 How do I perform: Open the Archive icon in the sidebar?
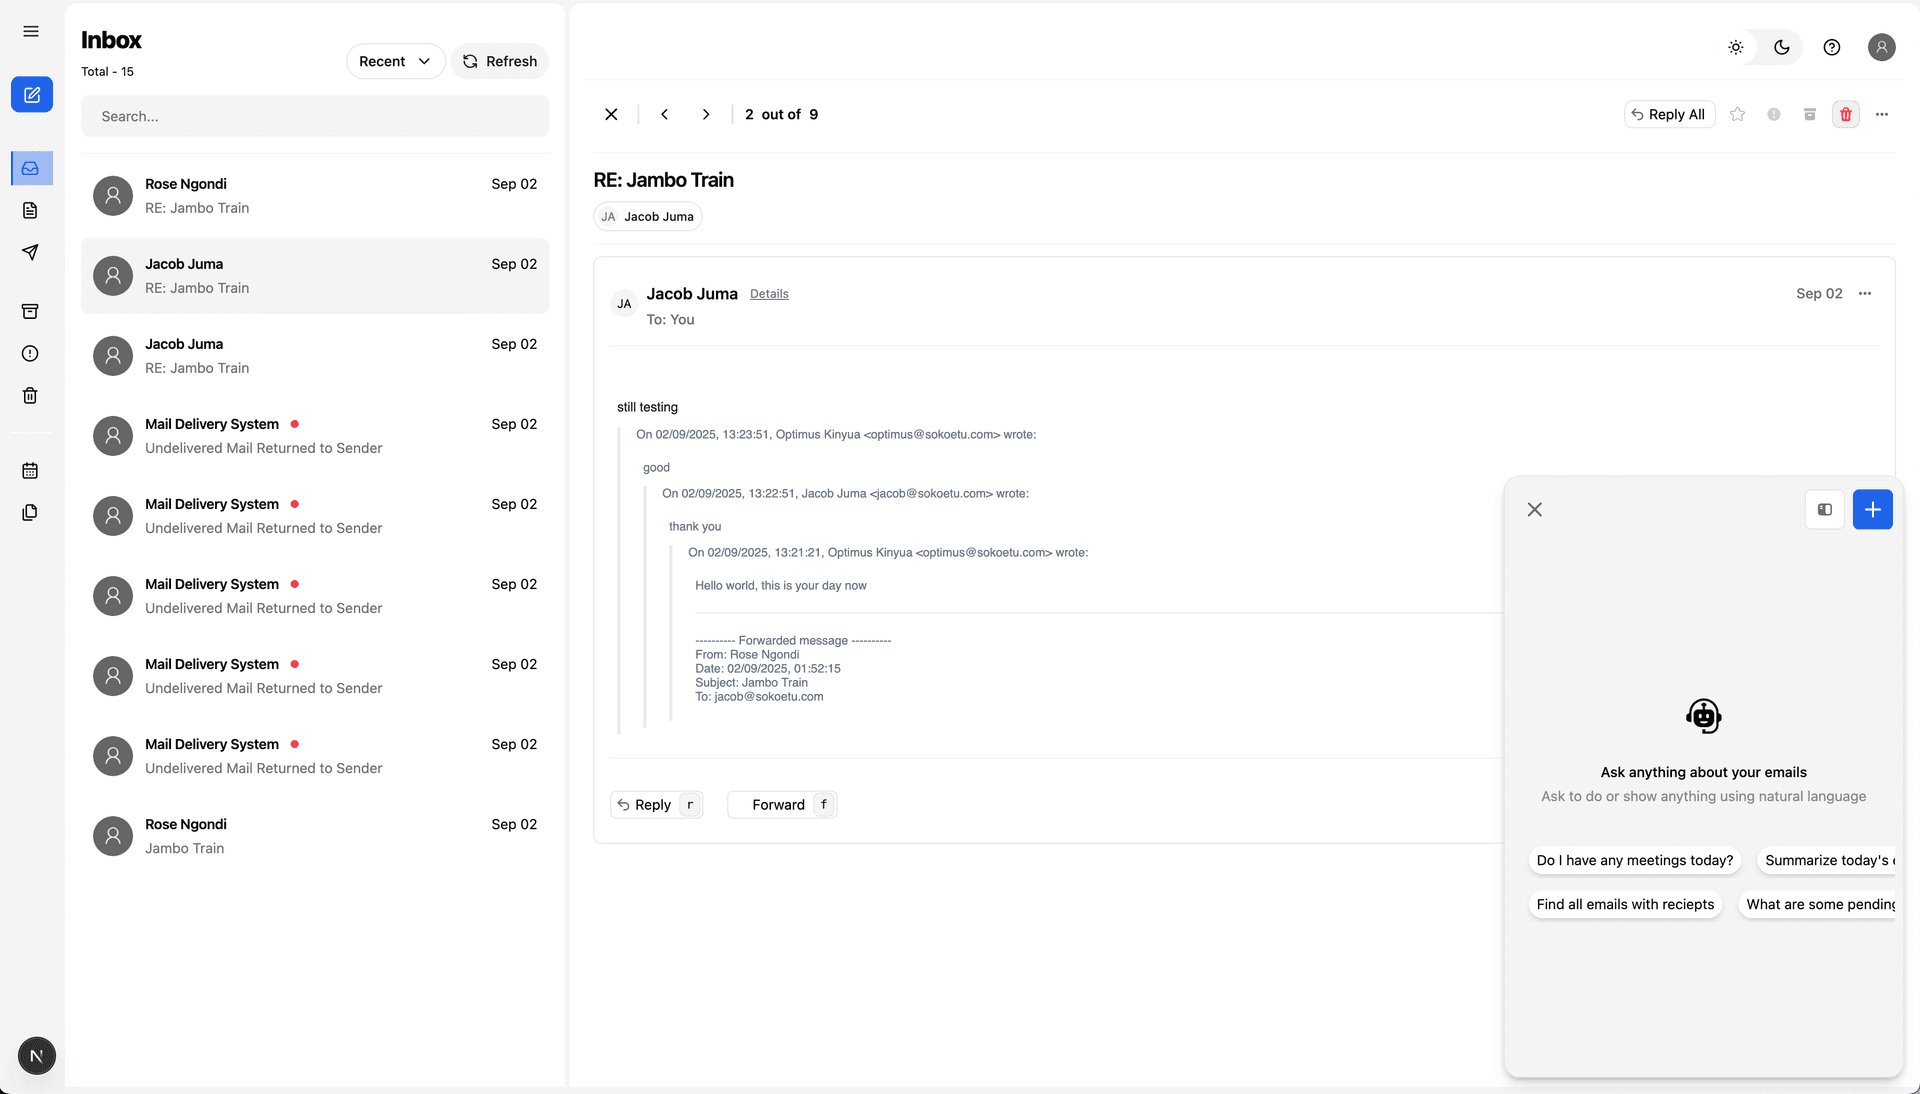(31, 311)
